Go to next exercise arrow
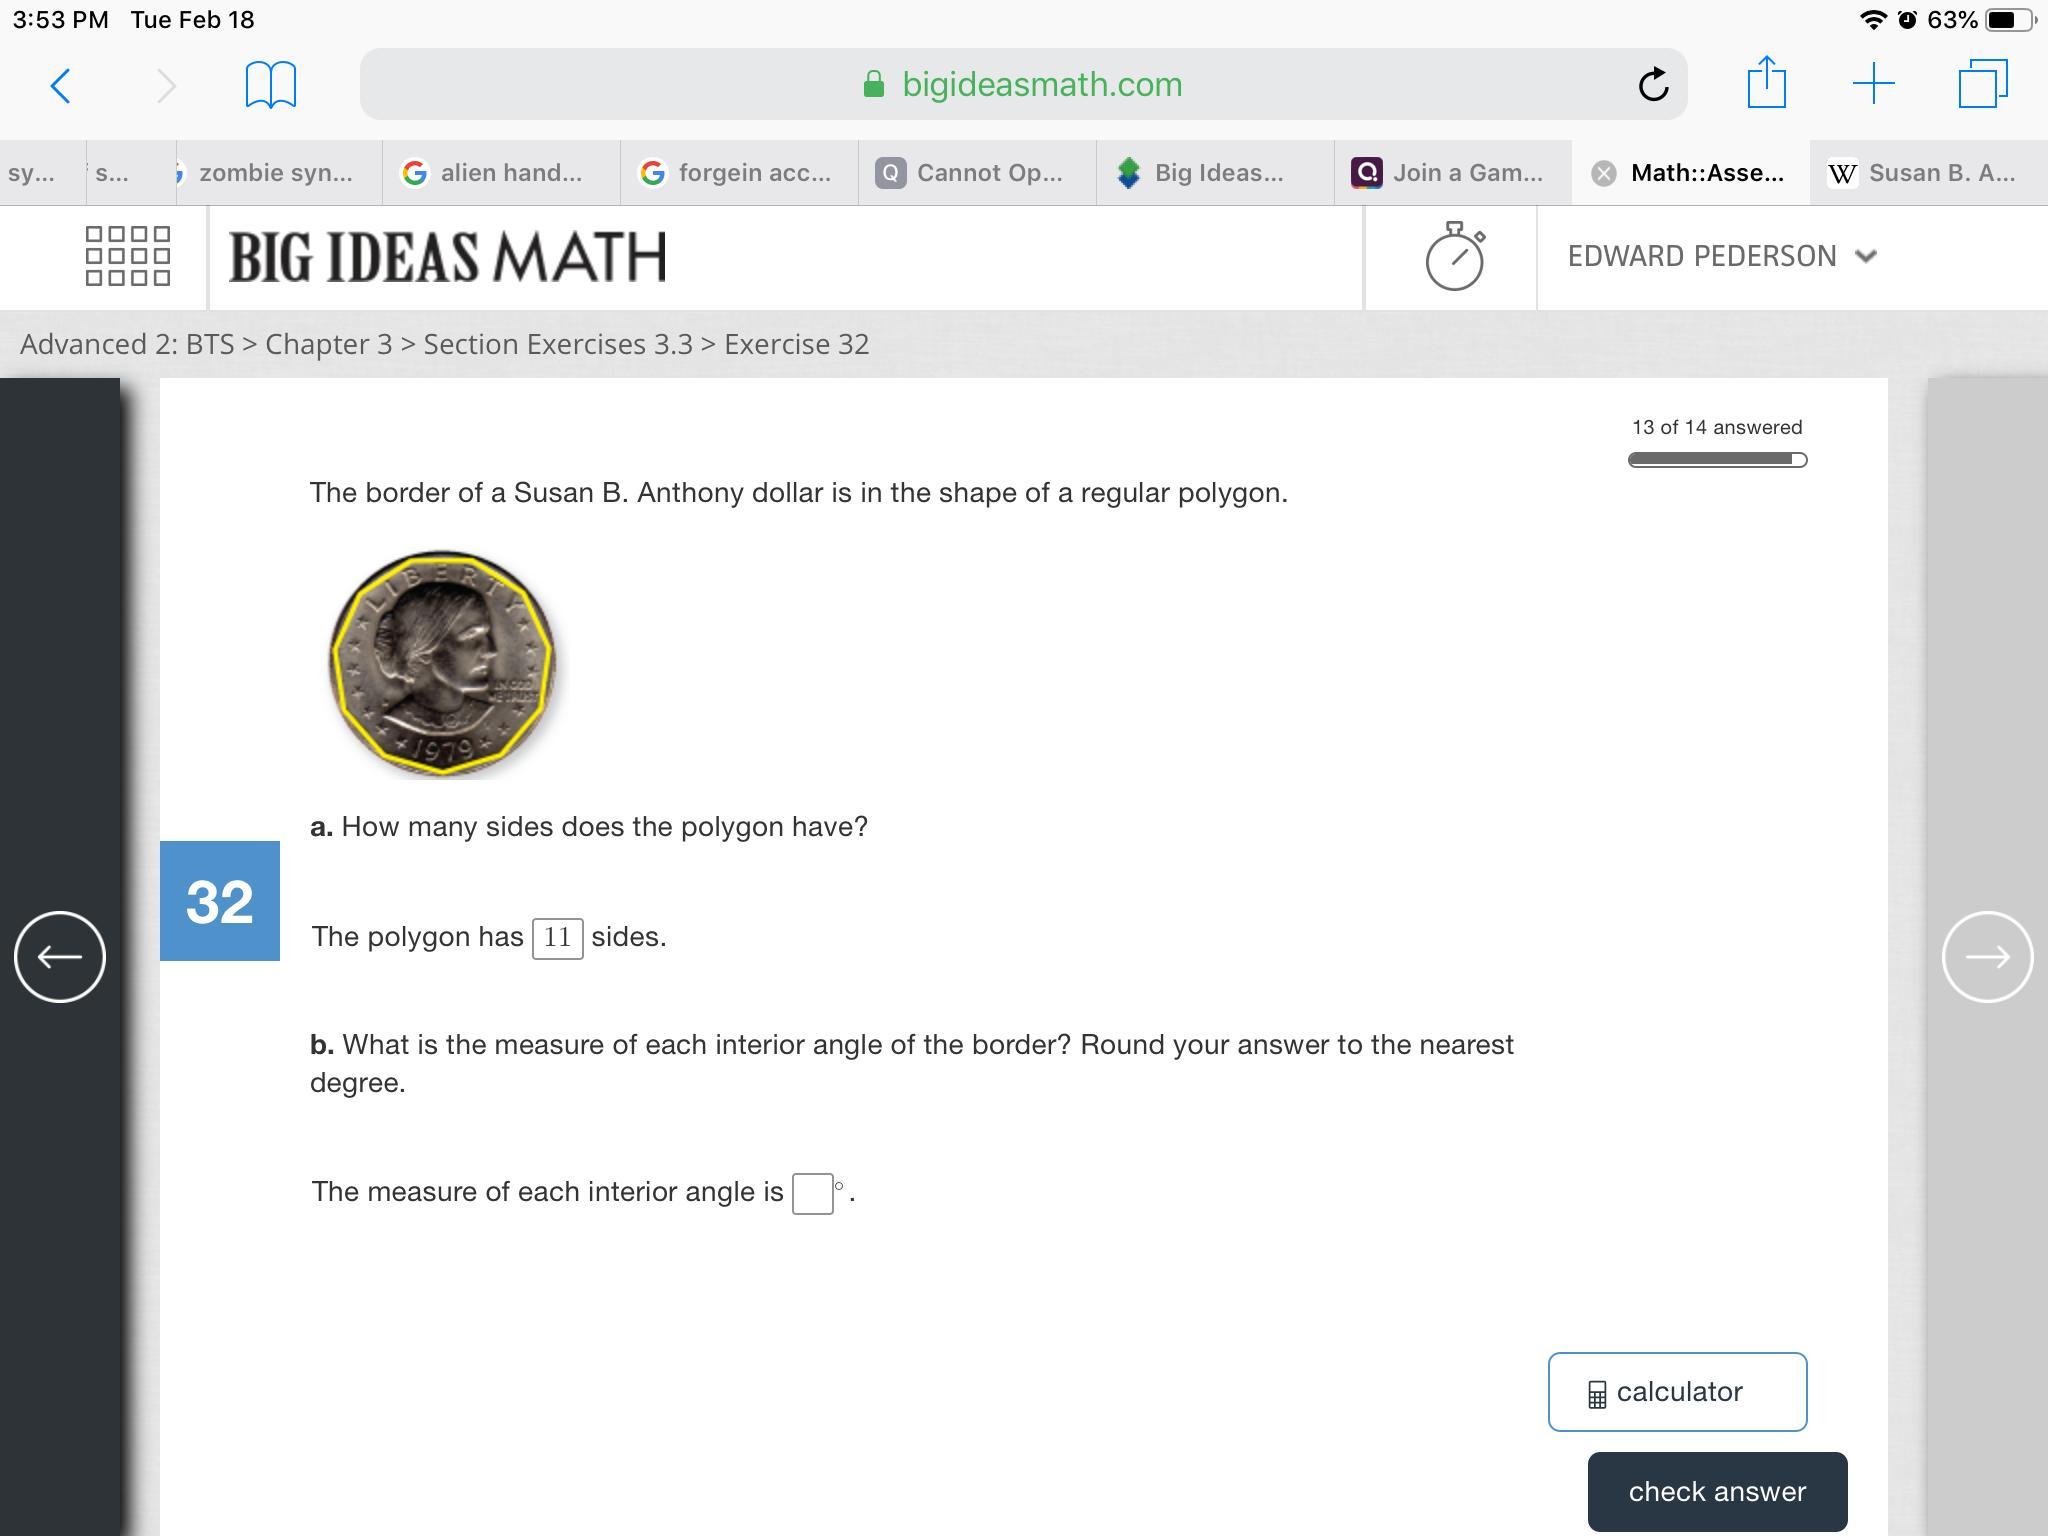2048x1536 pixels. (1987, 957)
